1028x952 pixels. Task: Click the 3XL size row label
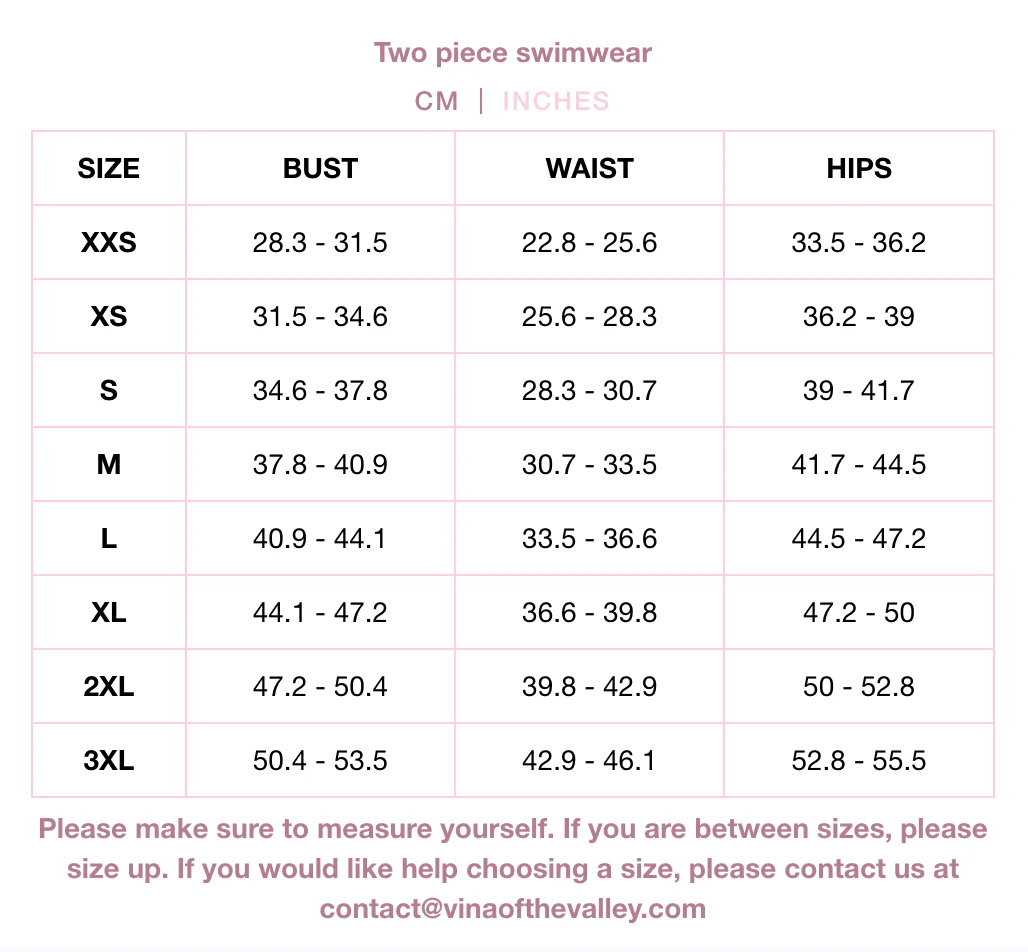pos(109,760)
